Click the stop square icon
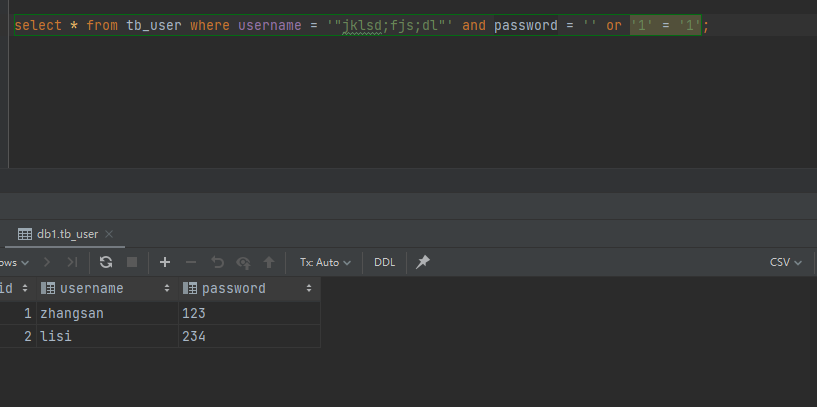 click(x=132, y=262)
